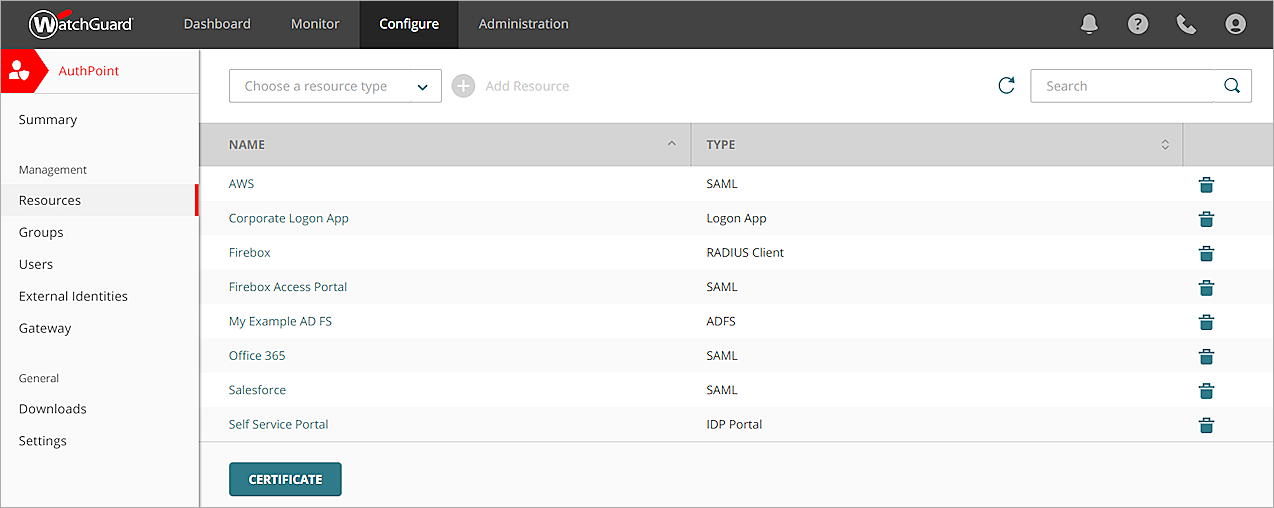The height and width of the screenshot is (508, 1274).
Task: Go to Users in the sidebar
Action: tap(36, 264)
